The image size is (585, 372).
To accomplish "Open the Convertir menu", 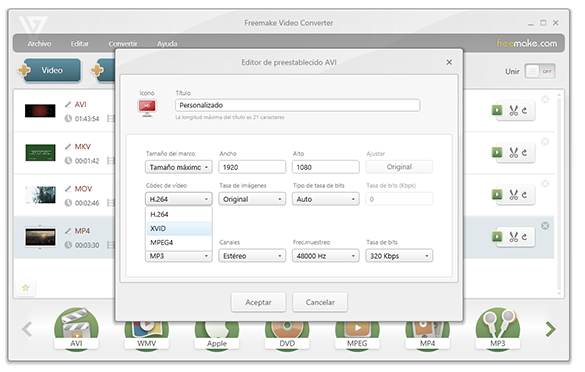I will (x=123, y=44).
